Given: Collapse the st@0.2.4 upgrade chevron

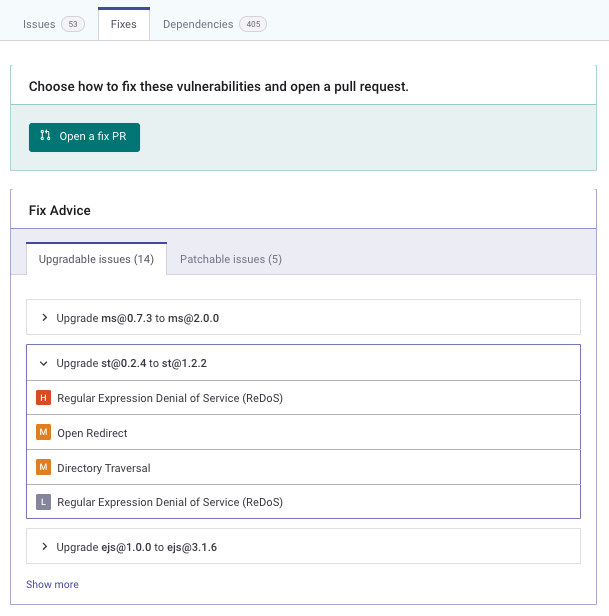Looking at the screenshot, I should 44,363.
